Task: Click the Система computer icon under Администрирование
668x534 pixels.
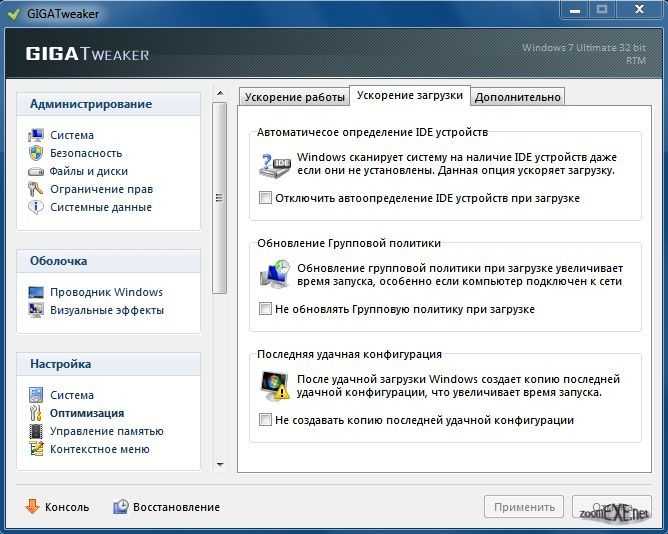Action: (36, 135)
